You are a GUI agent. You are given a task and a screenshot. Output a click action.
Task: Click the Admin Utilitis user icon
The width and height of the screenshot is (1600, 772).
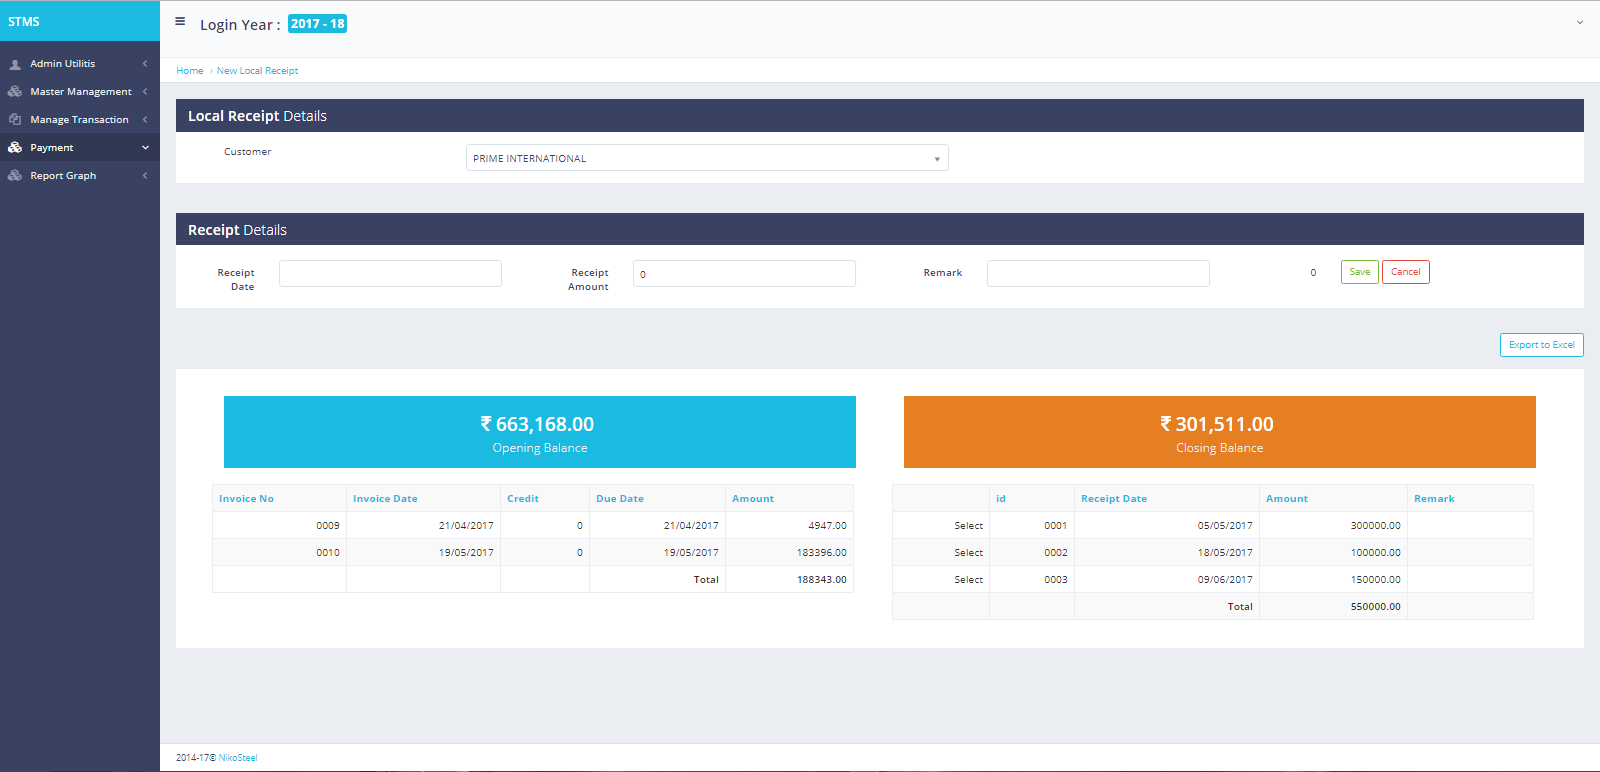tap(15, 64)
